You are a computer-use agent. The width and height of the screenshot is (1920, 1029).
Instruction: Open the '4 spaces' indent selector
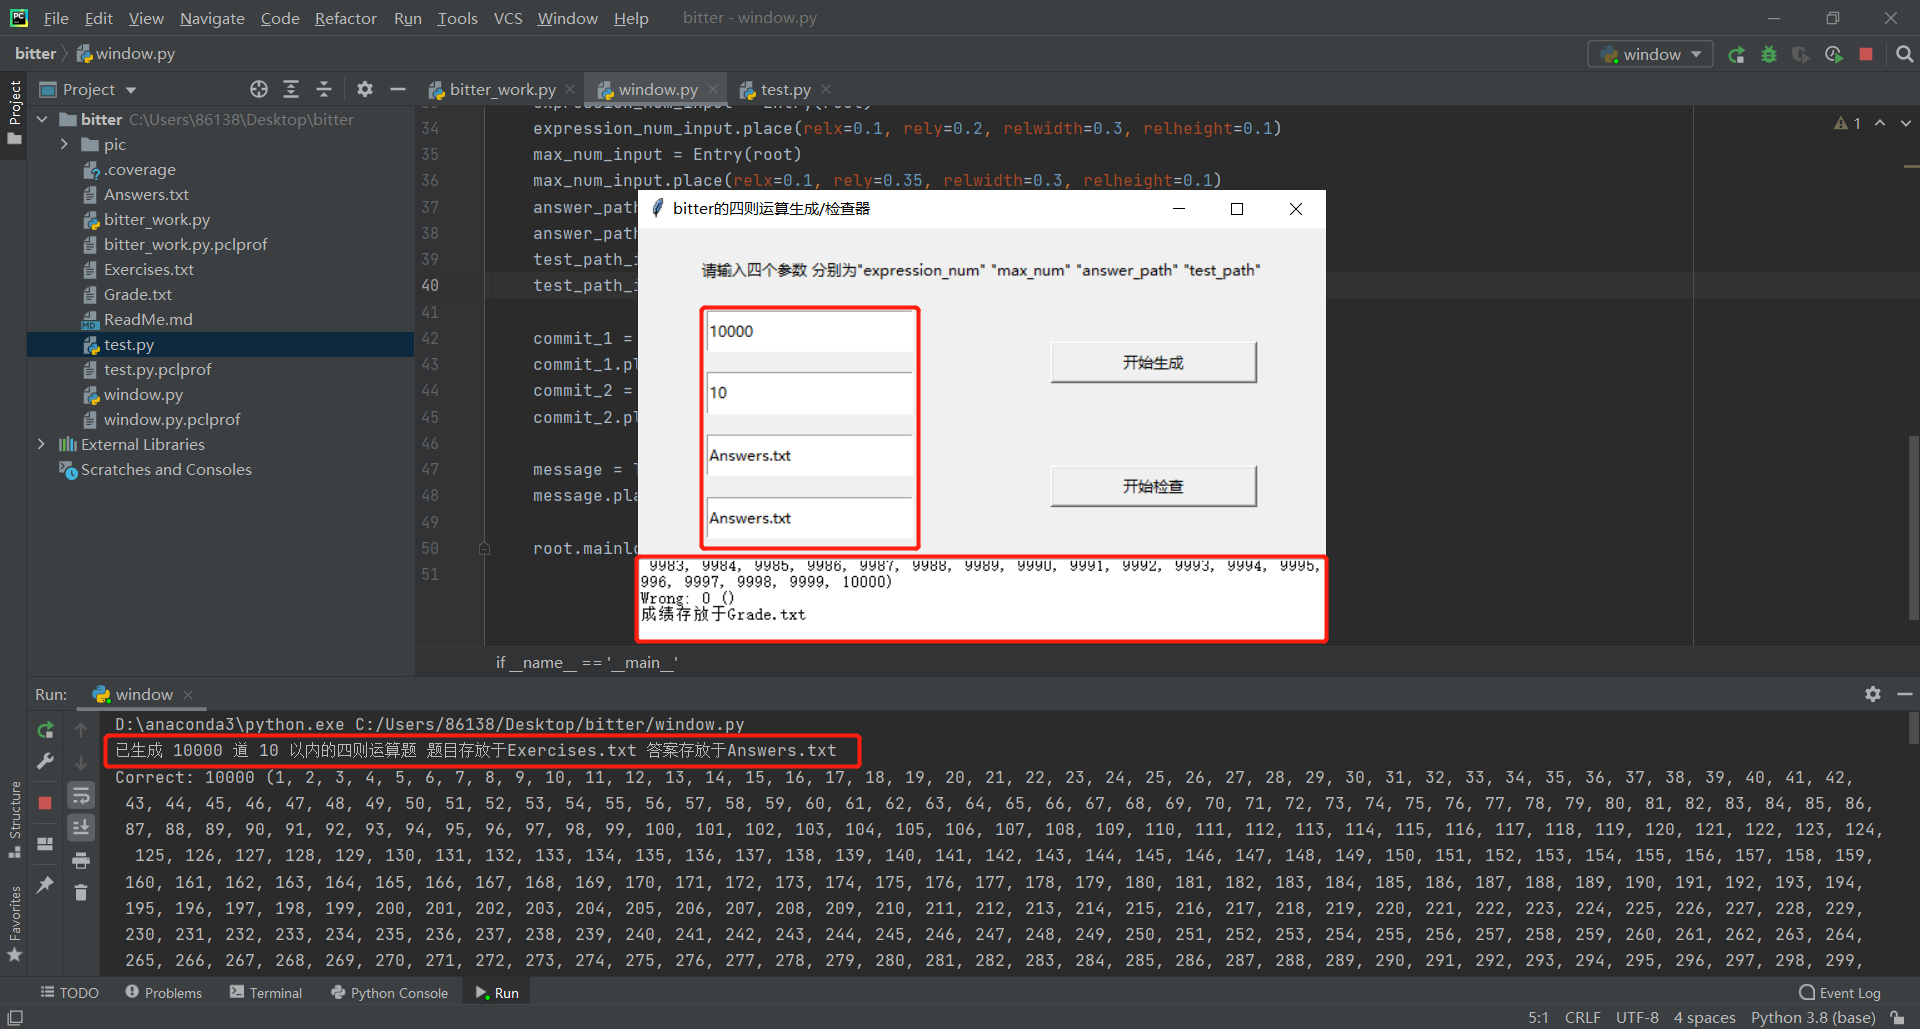1704,1018
